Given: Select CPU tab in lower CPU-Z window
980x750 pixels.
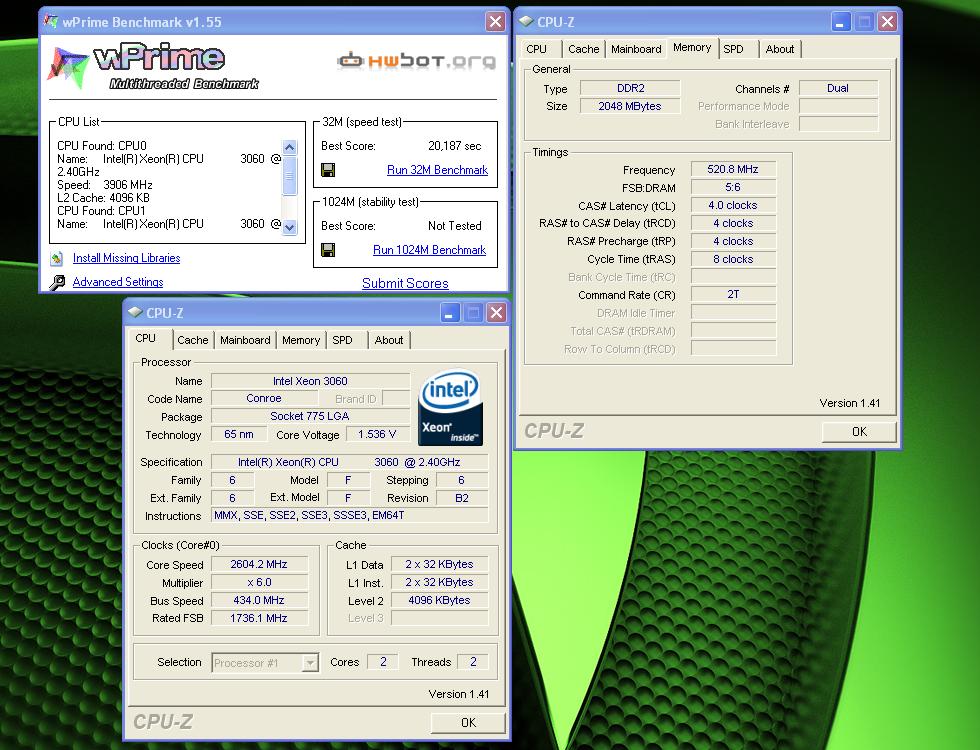Looking at the screenshot, I should tap(146, 338).
